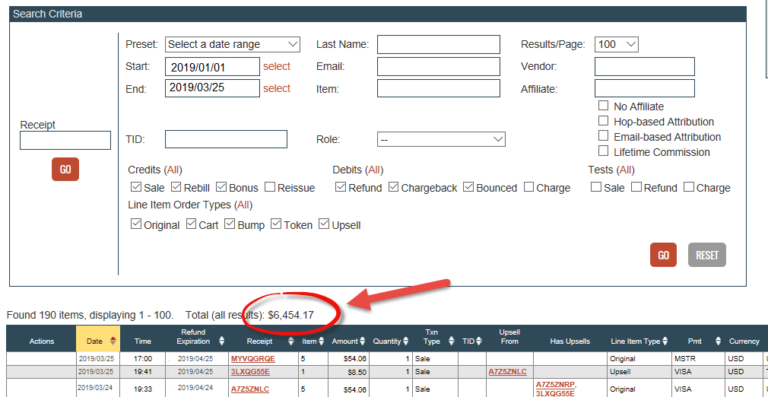The width and height of the screenshot is (768, 397).
Task: Focus the Email input field
Action: pyautogui.click(x=438, y=66)
